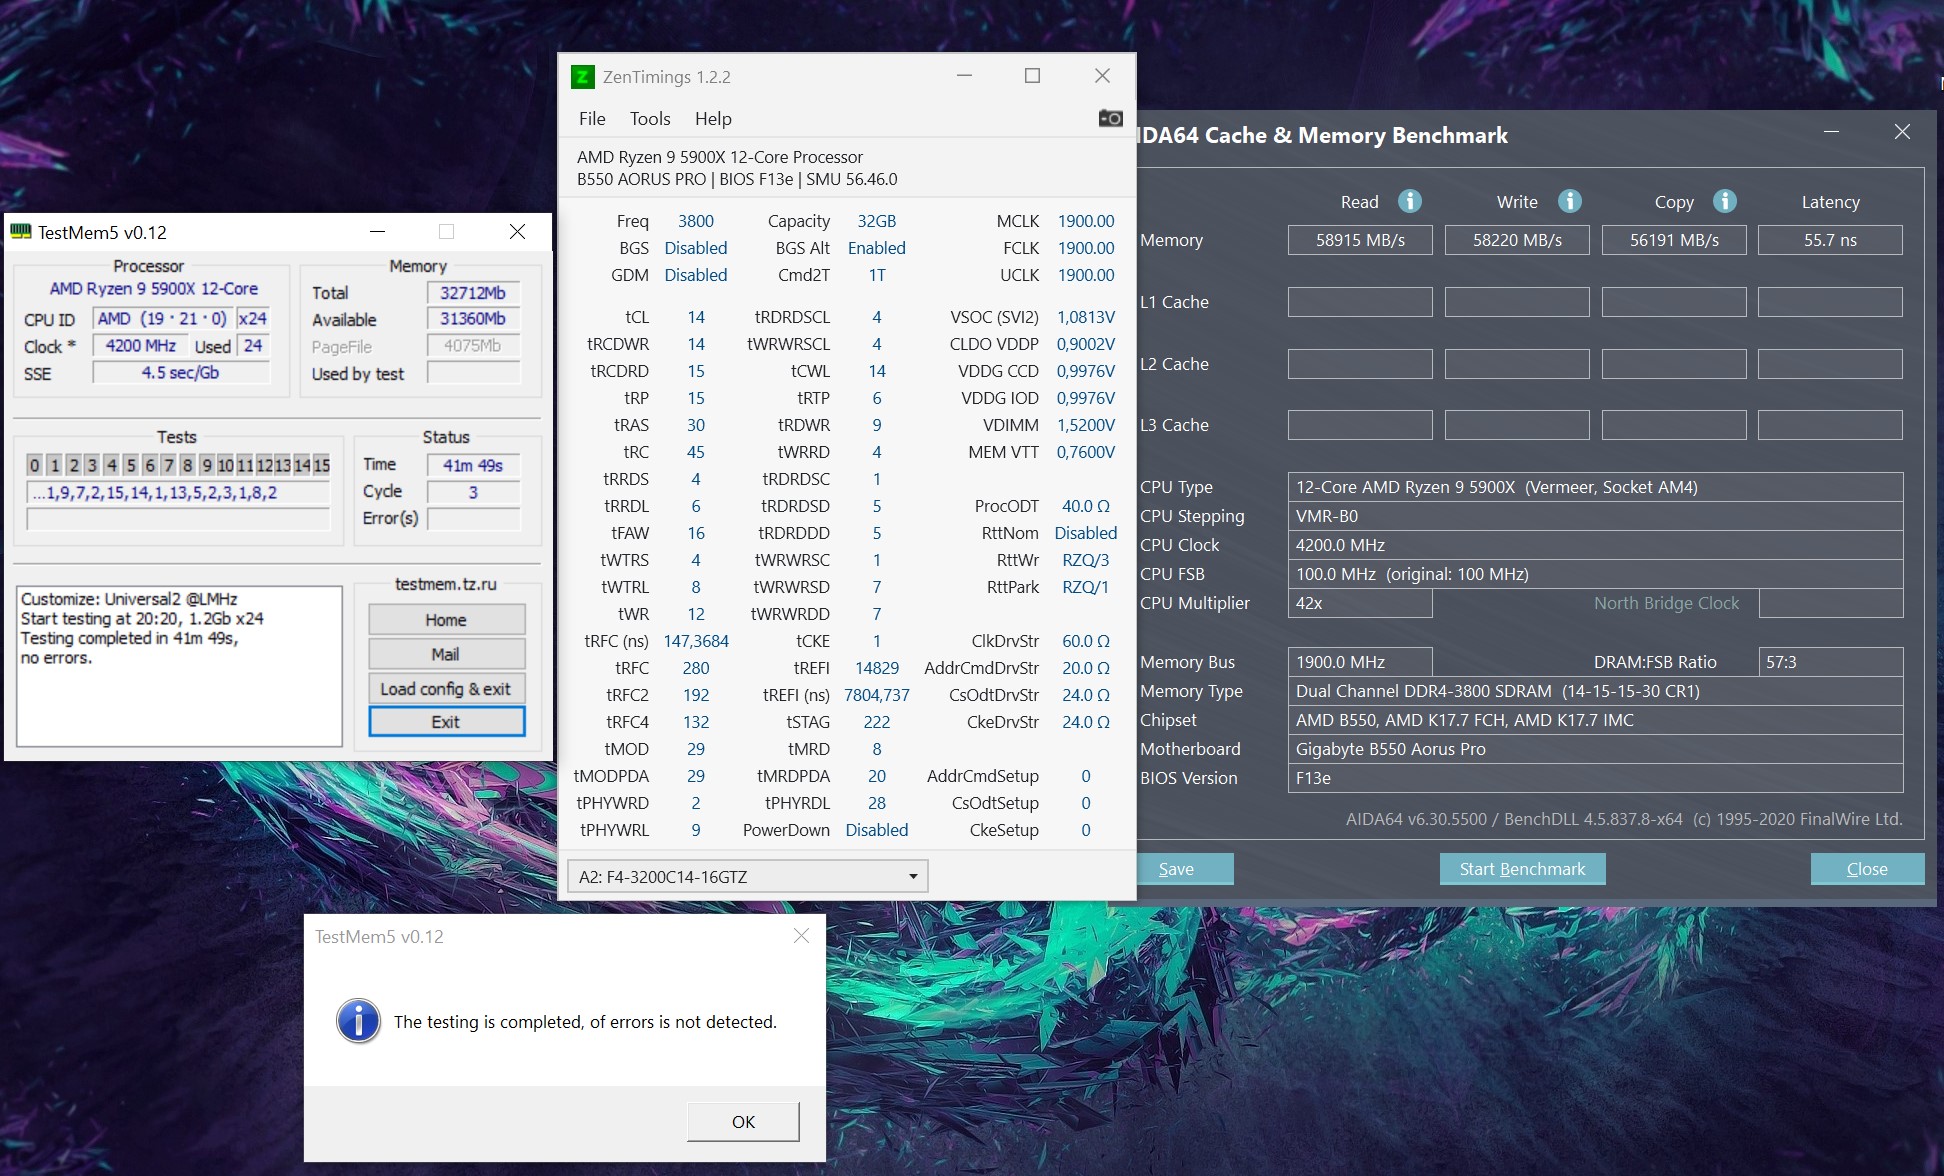The height and width of the screenshot is (1176, 1944).
Task: Click the blue info icon in dialog
Action: [x=358, y=1021]
